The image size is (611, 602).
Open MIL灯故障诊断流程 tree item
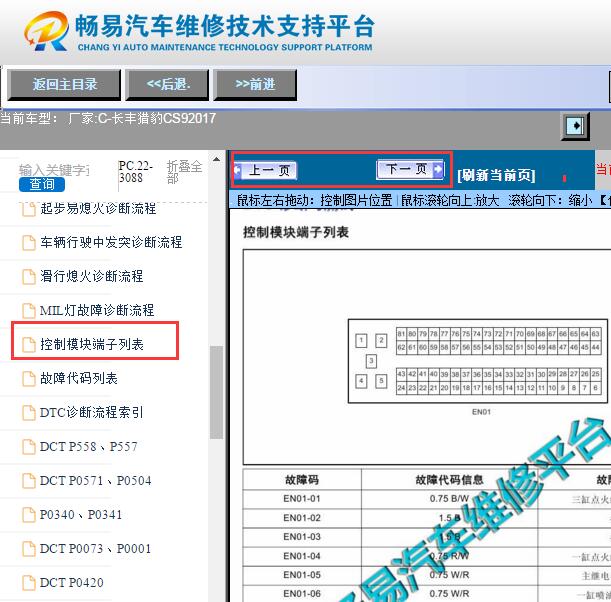(97, 310)
